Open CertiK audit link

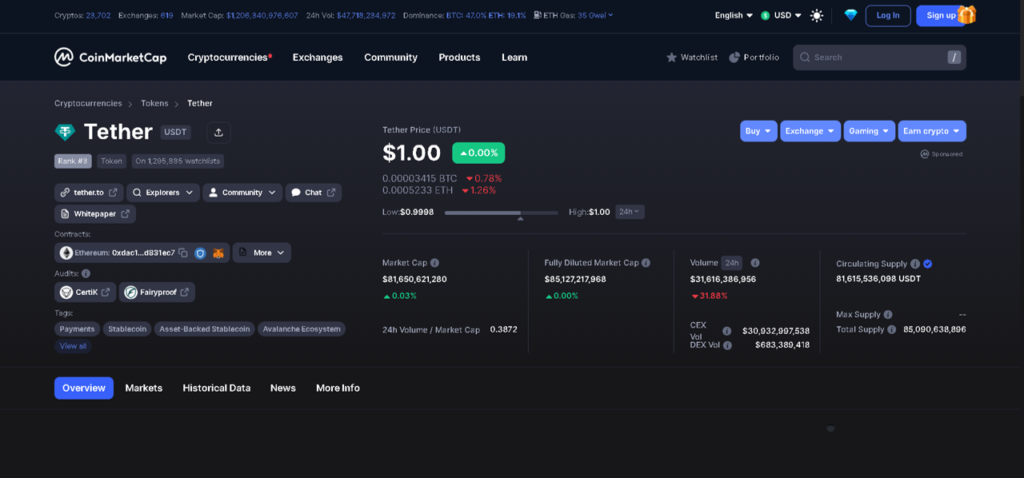86,292
